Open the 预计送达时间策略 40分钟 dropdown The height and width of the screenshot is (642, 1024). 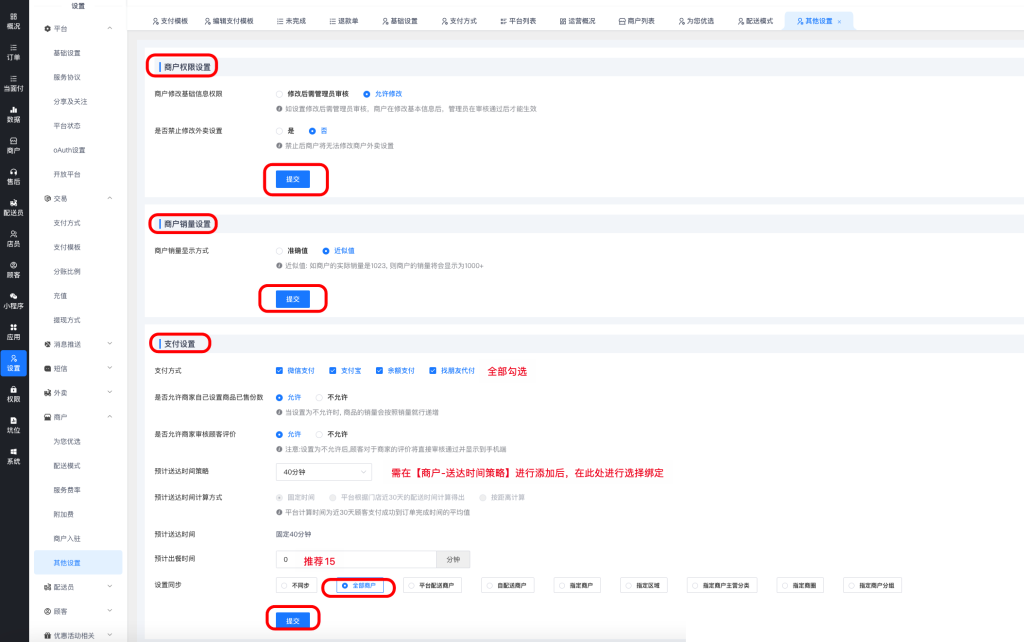pyautogui.click(x=323, y=471)
